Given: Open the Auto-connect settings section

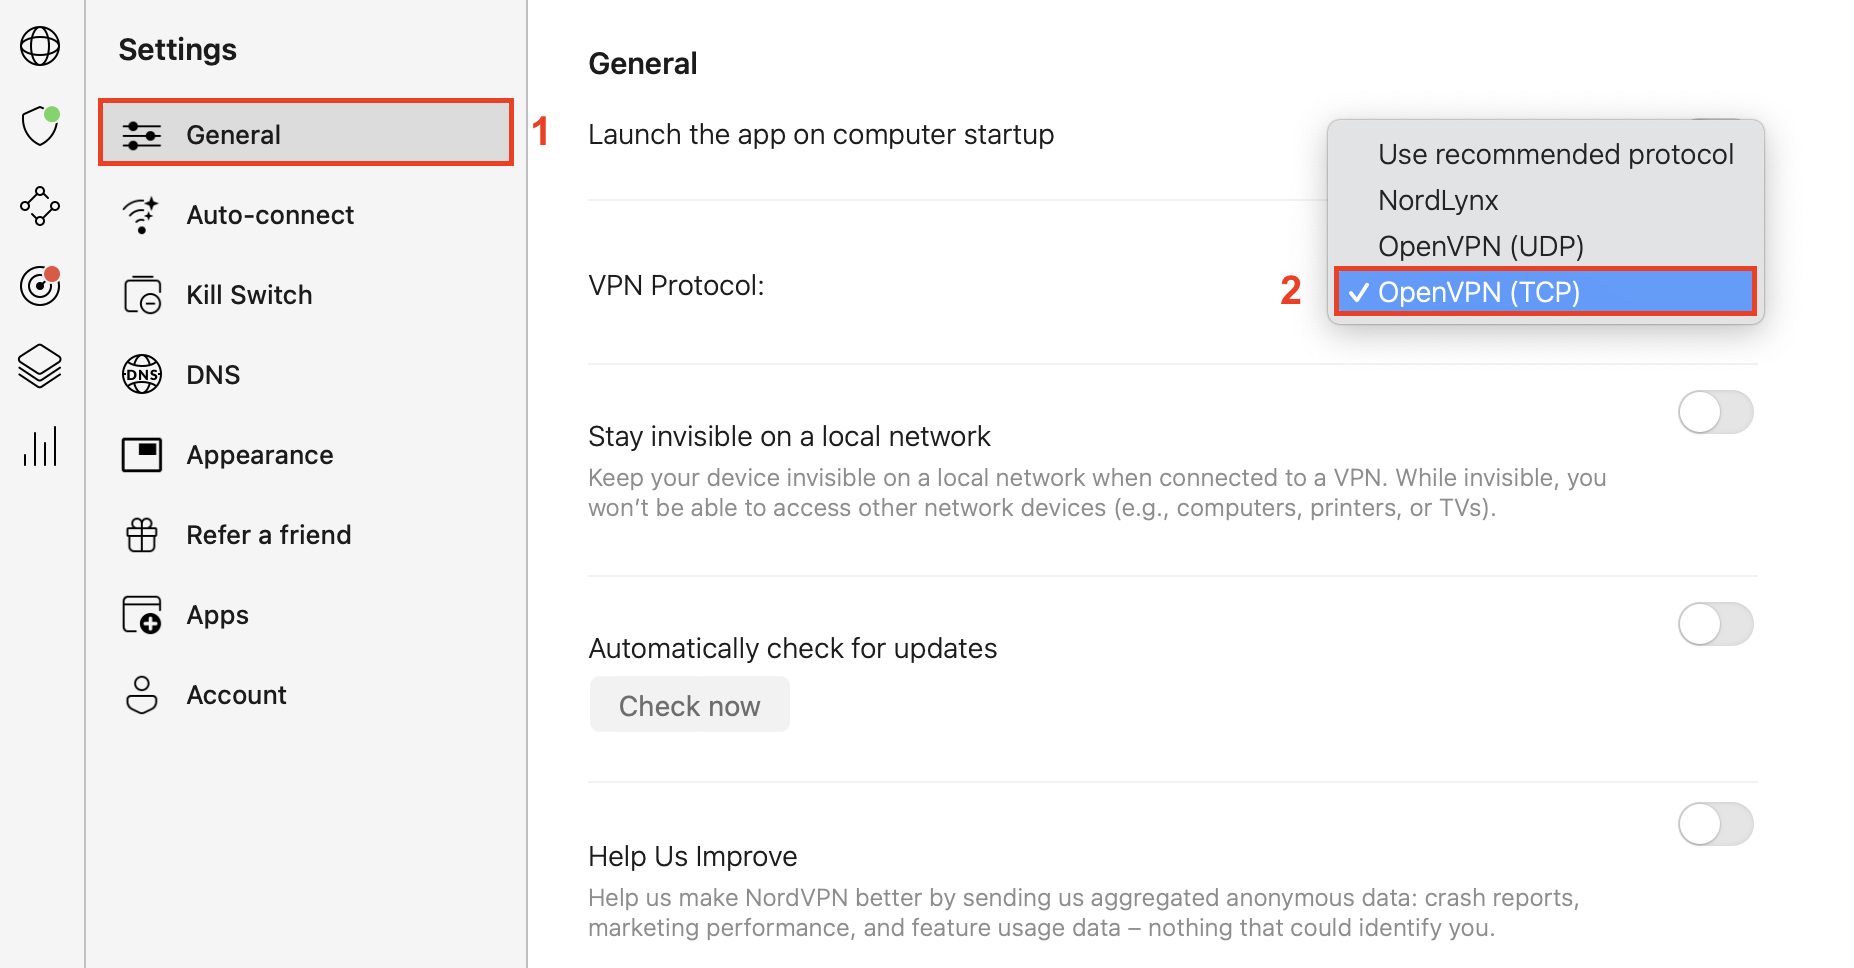Looking at the screenshot, I should [270, 215].
